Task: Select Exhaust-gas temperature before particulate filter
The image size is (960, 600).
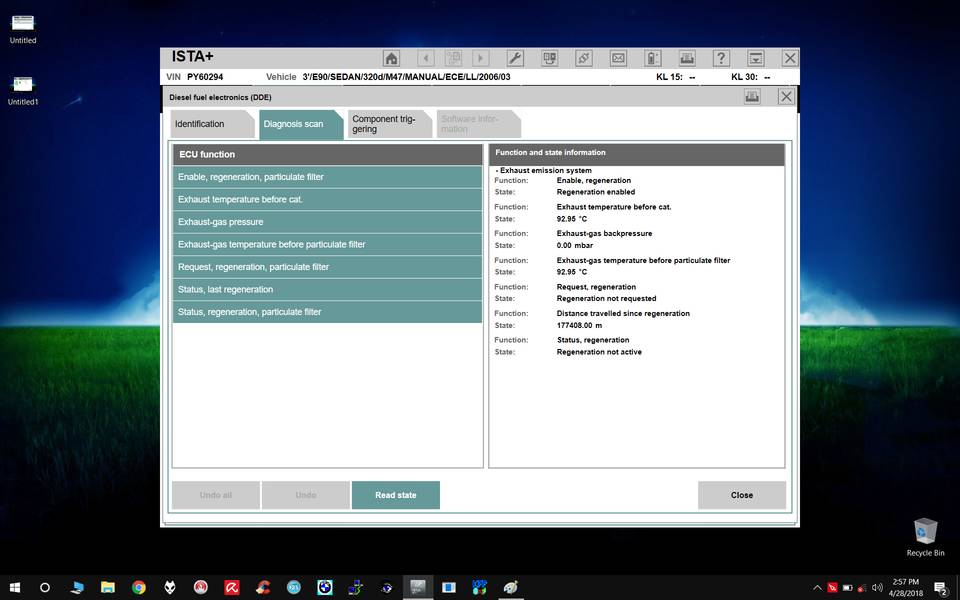Action: tap(328, 244)
